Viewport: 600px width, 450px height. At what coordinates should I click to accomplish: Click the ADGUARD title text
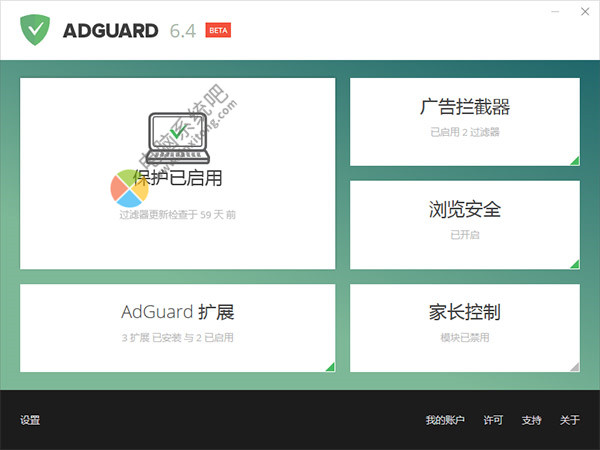coord(111,31)
